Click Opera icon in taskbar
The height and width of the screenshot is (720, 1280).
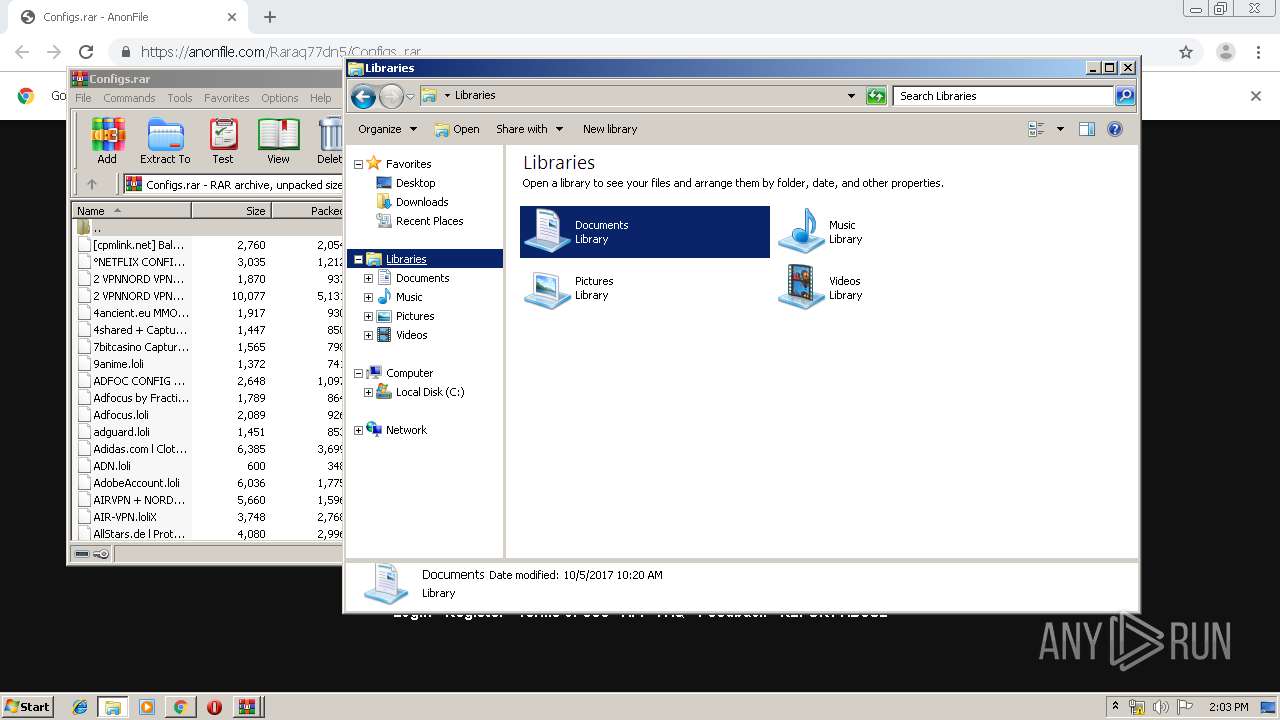point(214,707)
